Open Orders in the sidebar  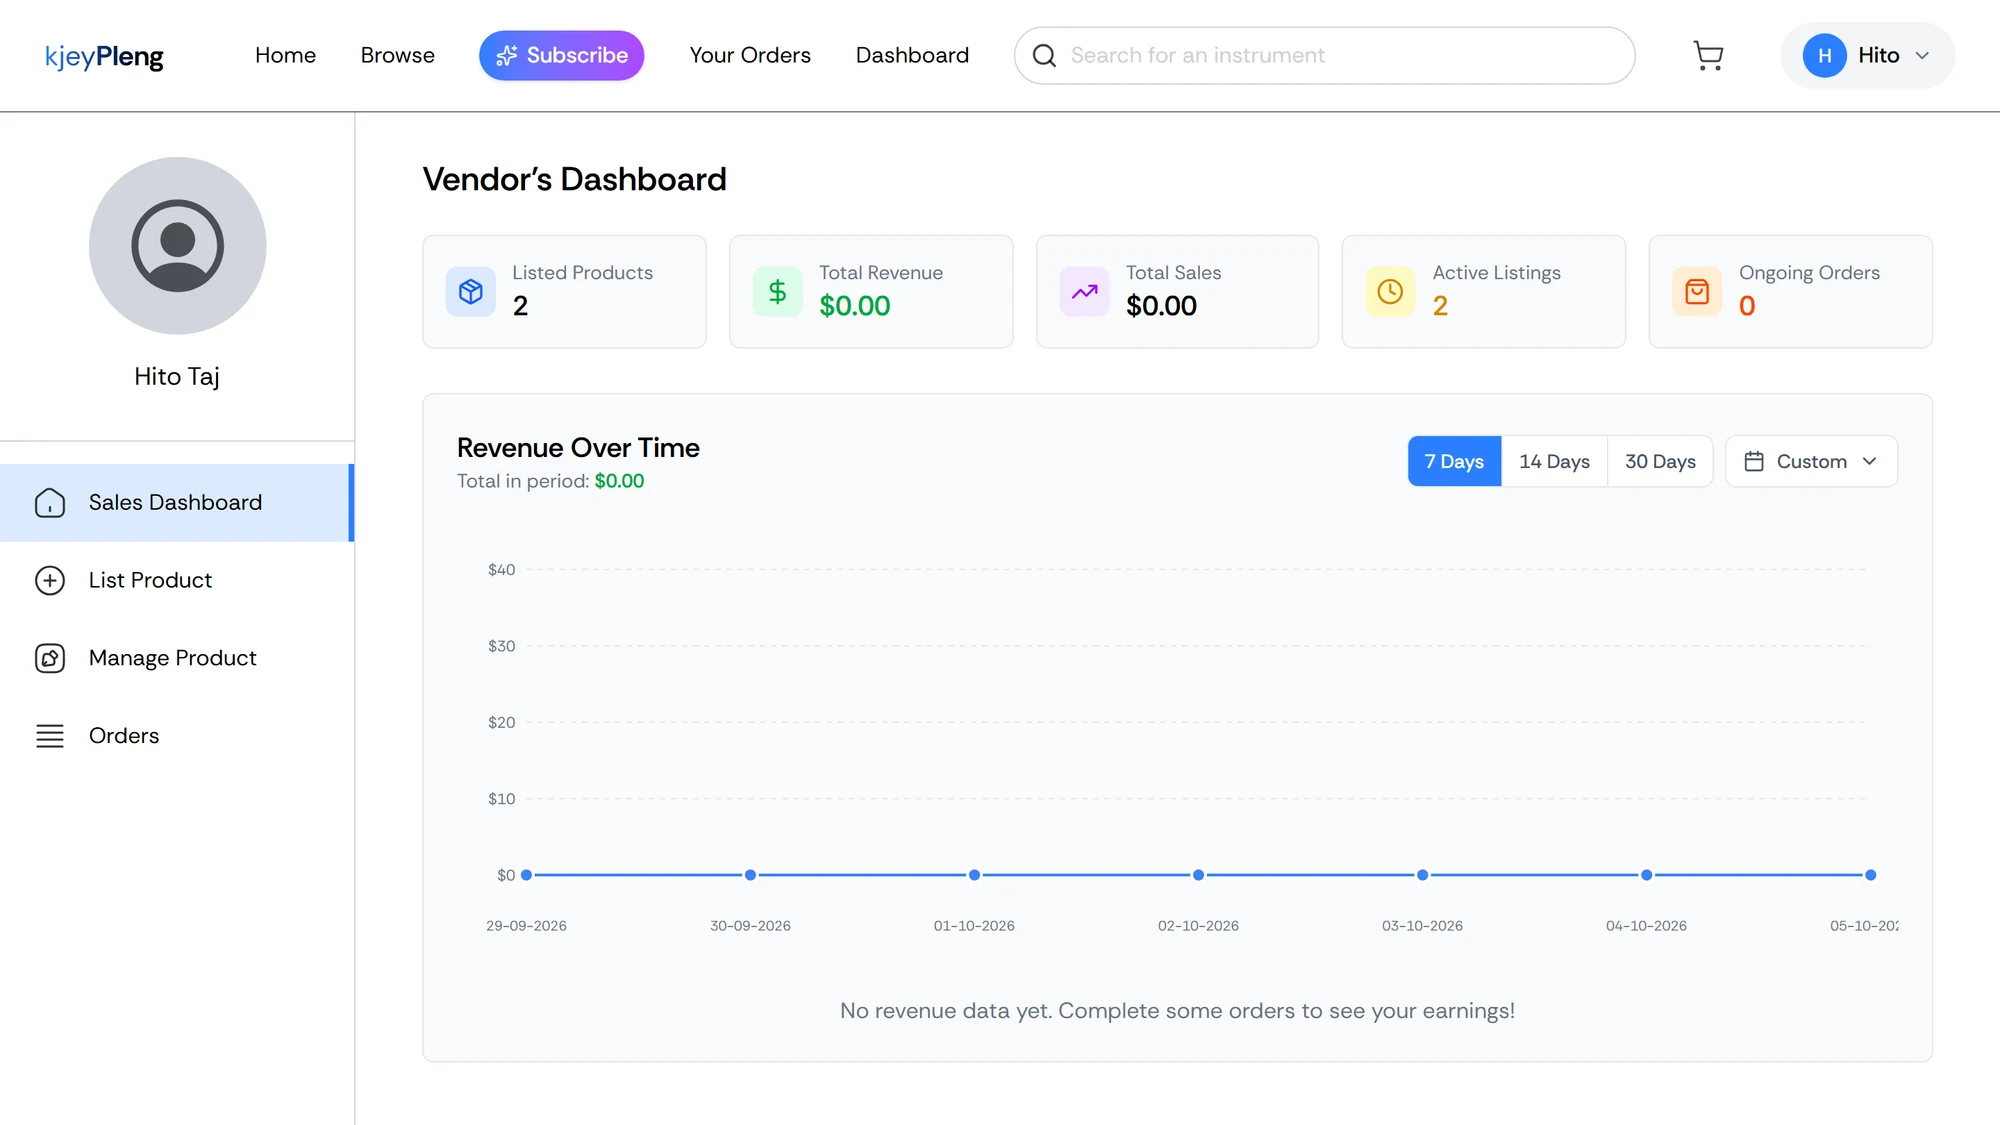177,736
